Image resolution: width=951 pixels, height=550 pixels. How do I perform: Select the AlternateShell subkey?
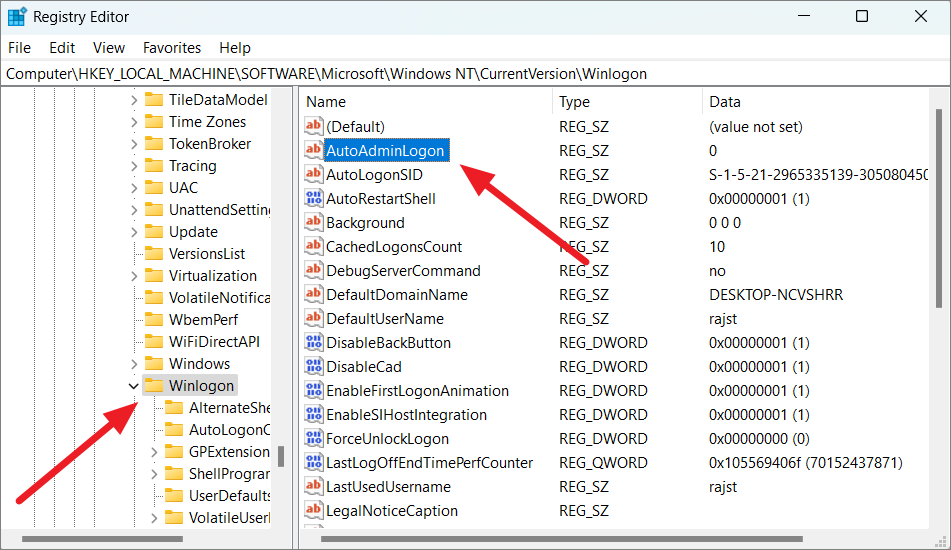click(229, 407)
